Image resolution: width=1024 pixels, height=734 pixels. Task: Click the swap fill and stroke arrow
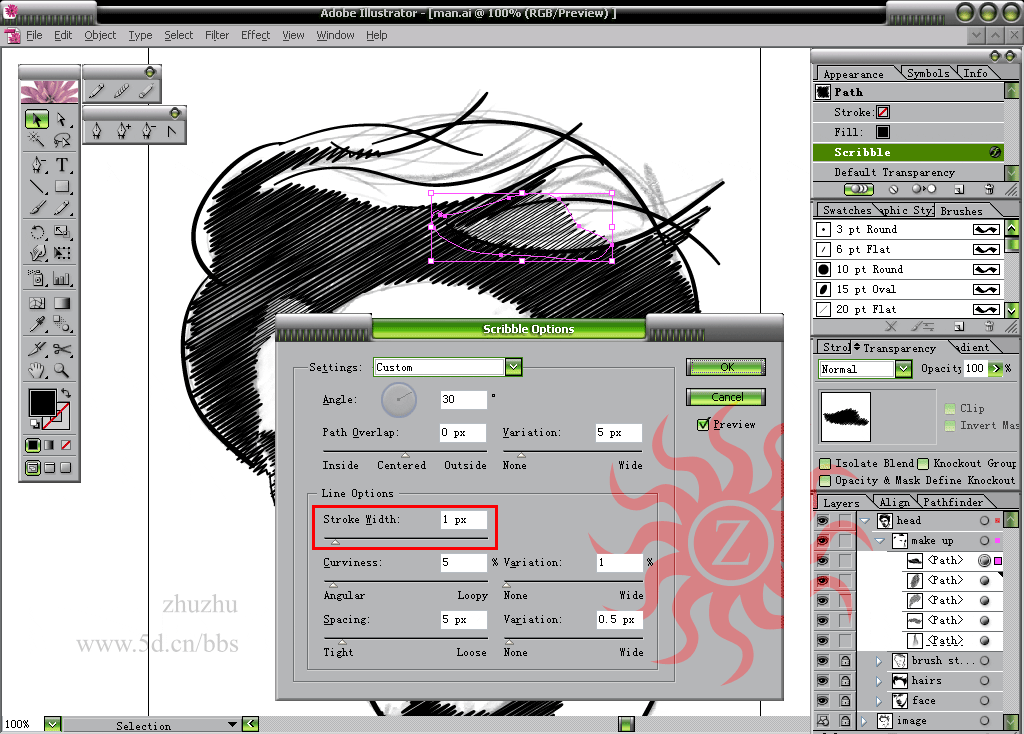(x=65, y=393)
